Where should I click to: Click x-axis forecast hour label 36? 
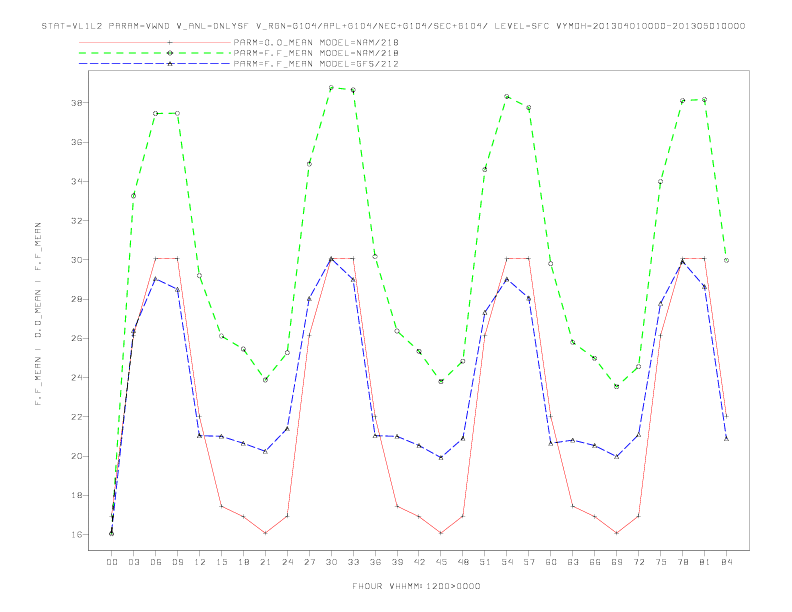click(375, 562)
